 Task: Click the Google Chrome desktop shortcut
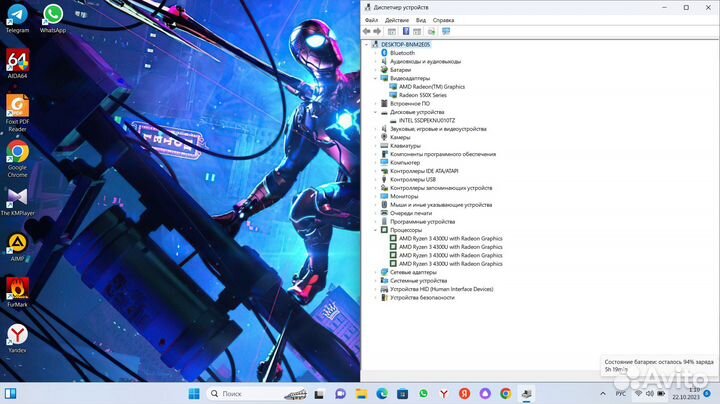17,159
